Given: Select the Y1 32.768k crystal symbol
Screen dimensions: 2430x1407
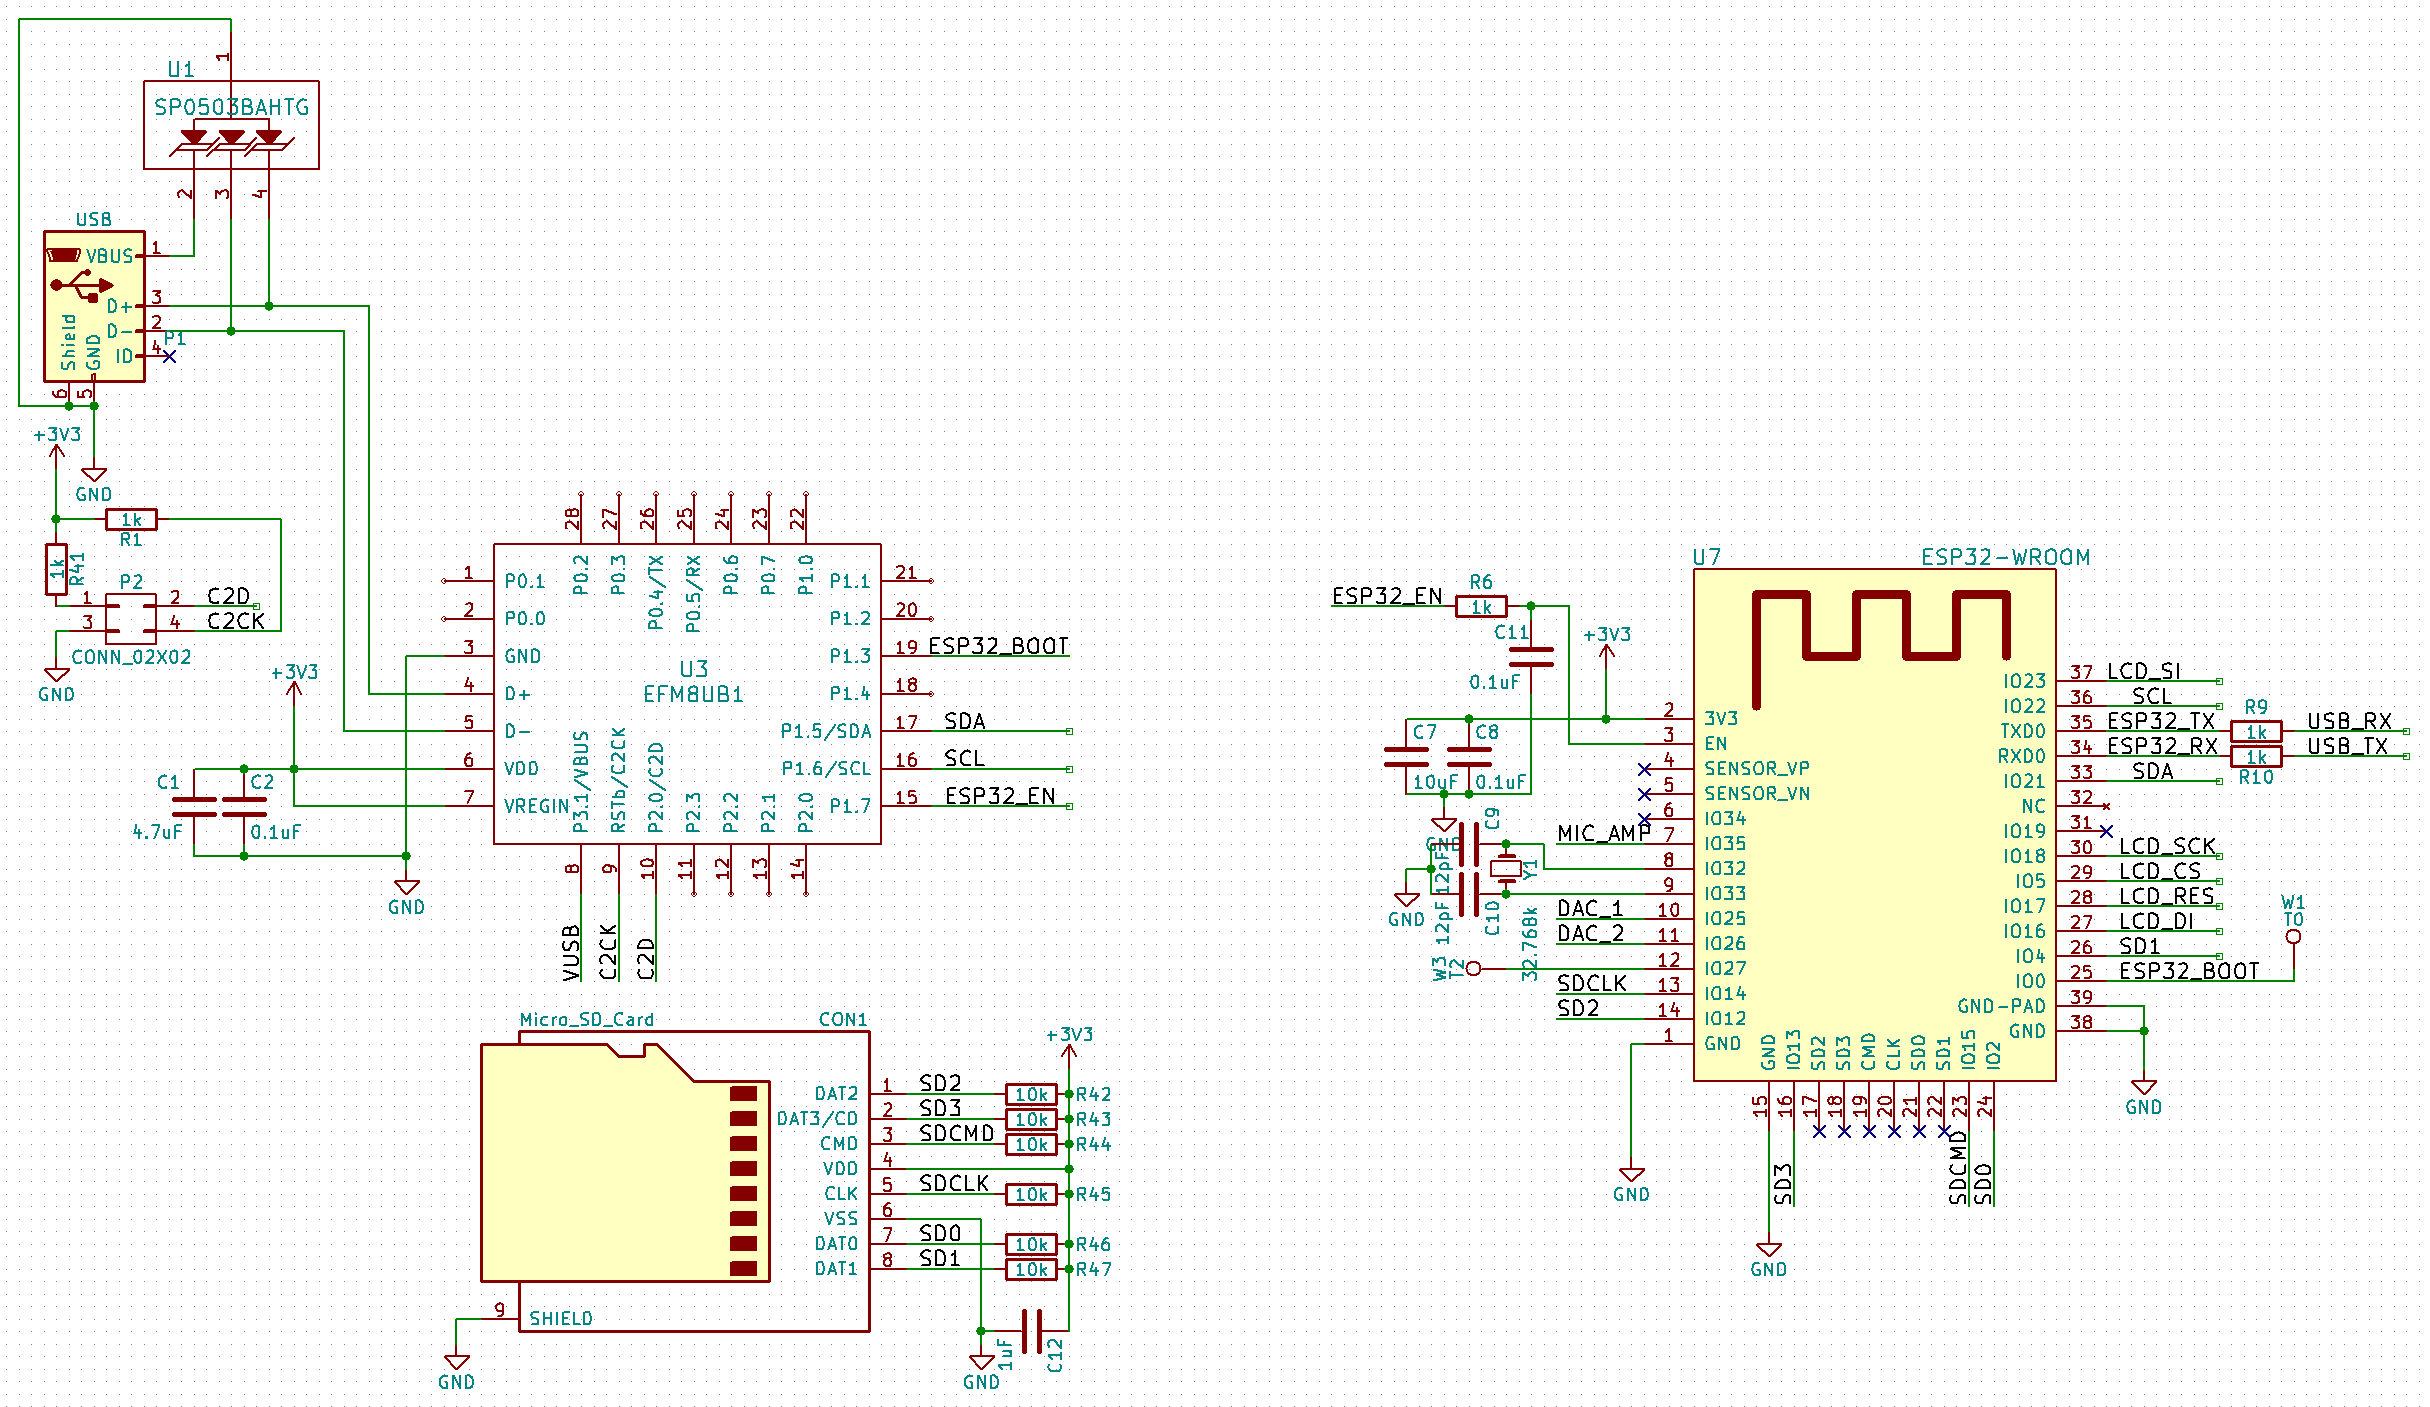Looking at the screenshot, I should [1506, 868].
